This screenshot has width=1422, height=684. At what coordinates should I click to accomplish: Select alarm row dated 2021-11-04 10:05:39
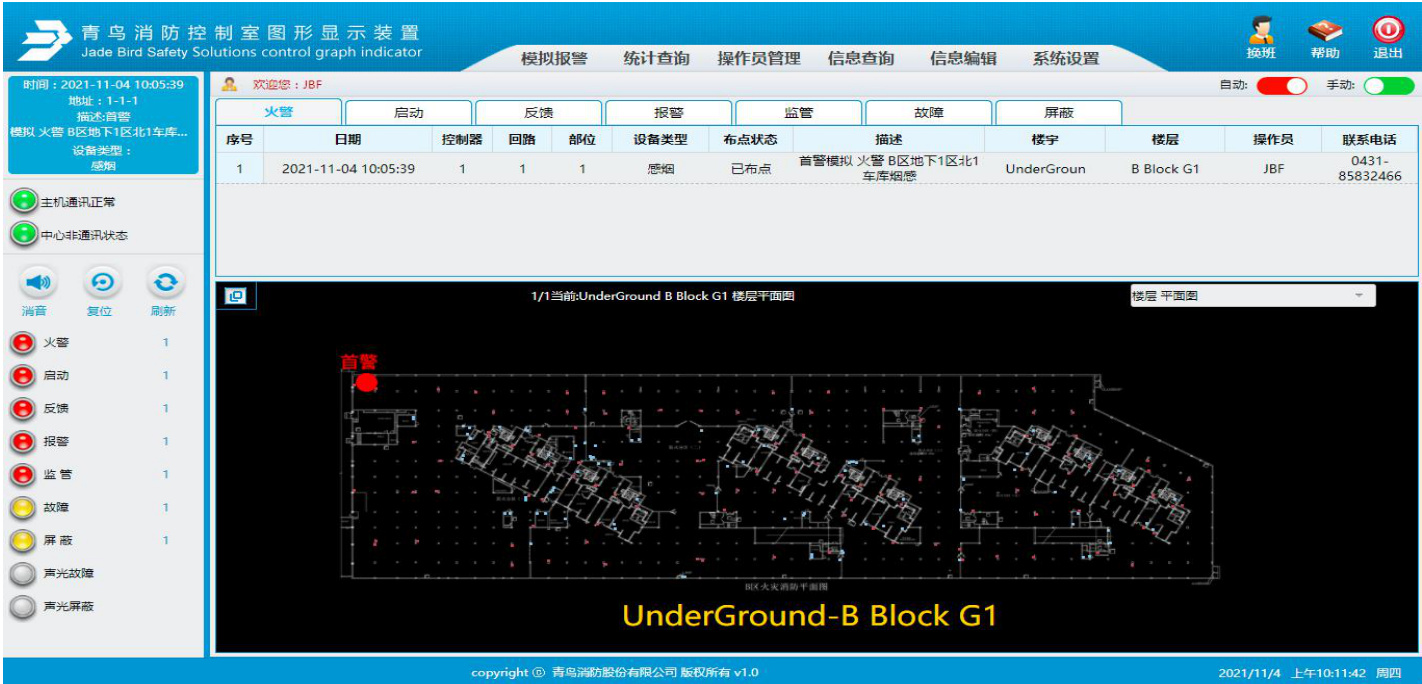pyautogui.click(x=817, y=168)
